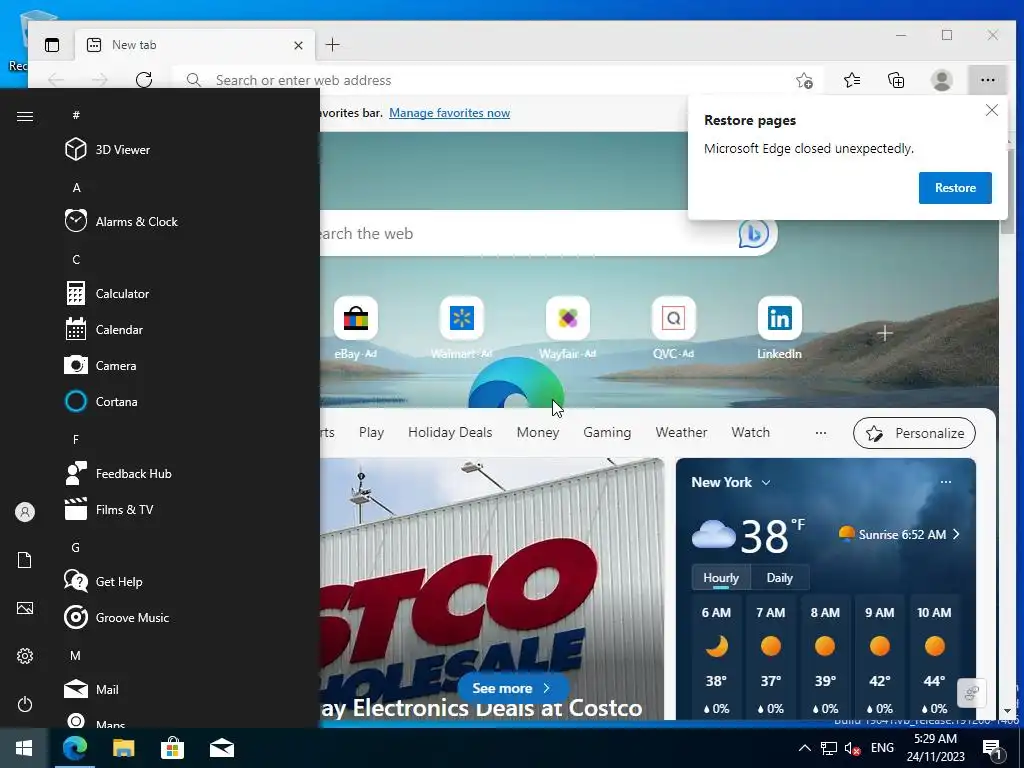The image size is (1024, 768).
Task: Open Documents from the Start sidebar
Action: [x=25, y=560]
